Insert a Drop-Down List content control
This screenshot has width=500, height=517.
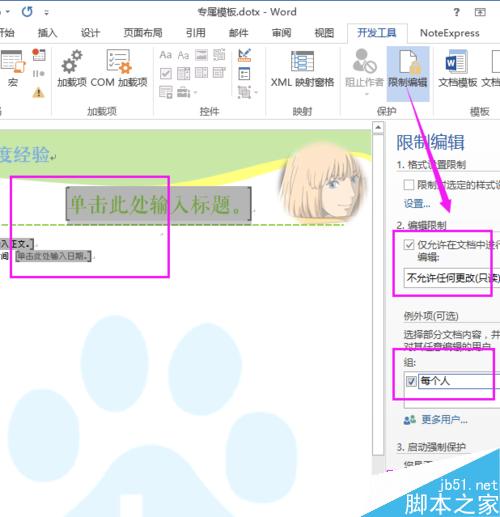[x=201, y=73]
